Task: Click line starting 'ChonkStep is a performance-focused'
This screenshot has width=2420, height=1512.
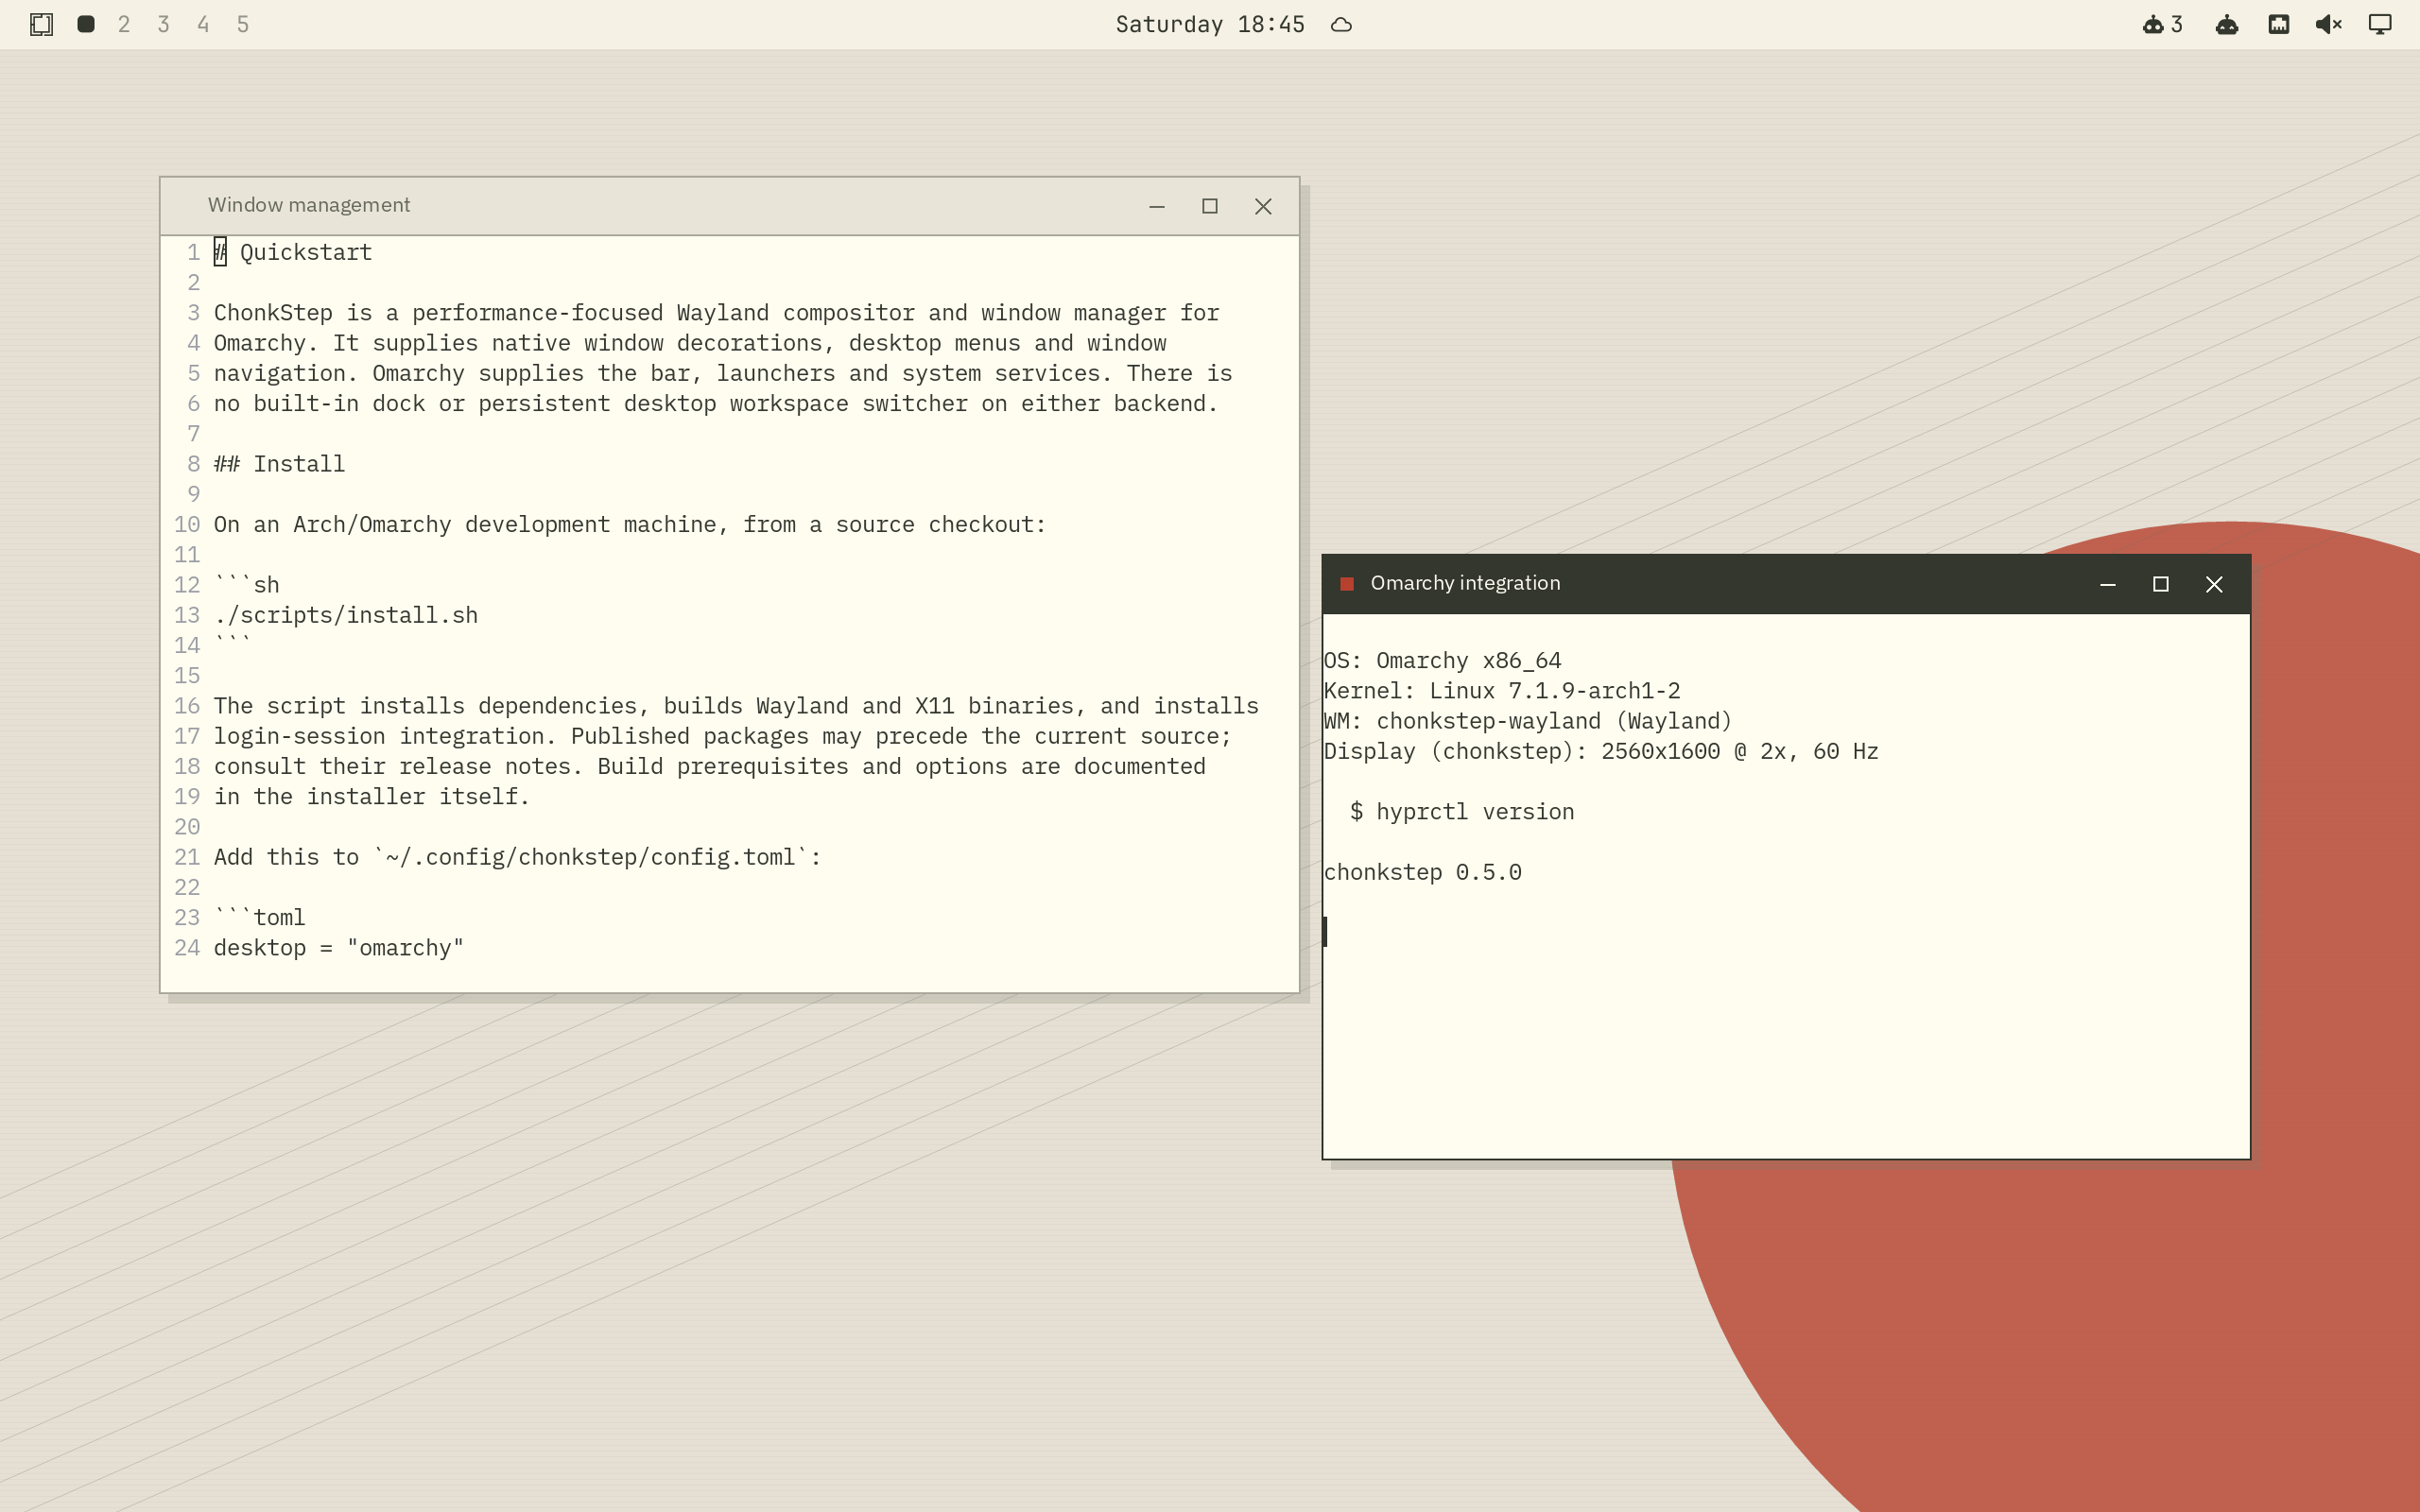Action: [x=716, y=313]
